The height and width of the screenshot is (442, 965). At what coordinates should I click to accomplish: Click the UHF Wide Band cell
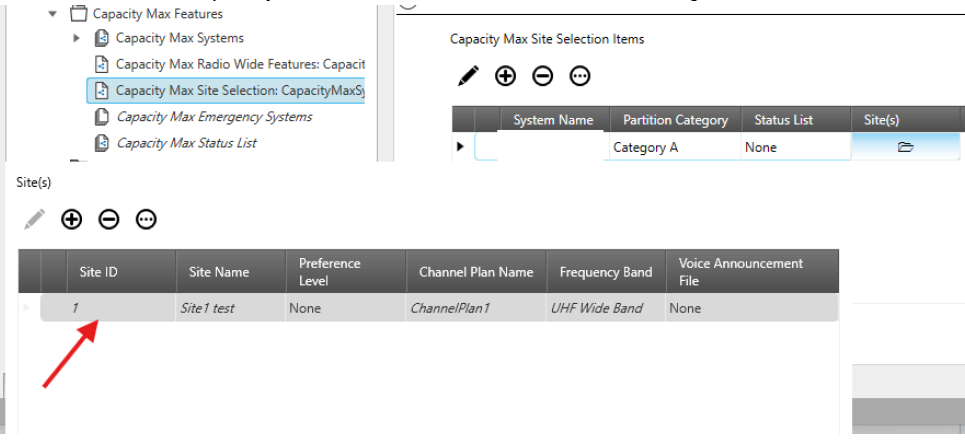tap(606, 308)
